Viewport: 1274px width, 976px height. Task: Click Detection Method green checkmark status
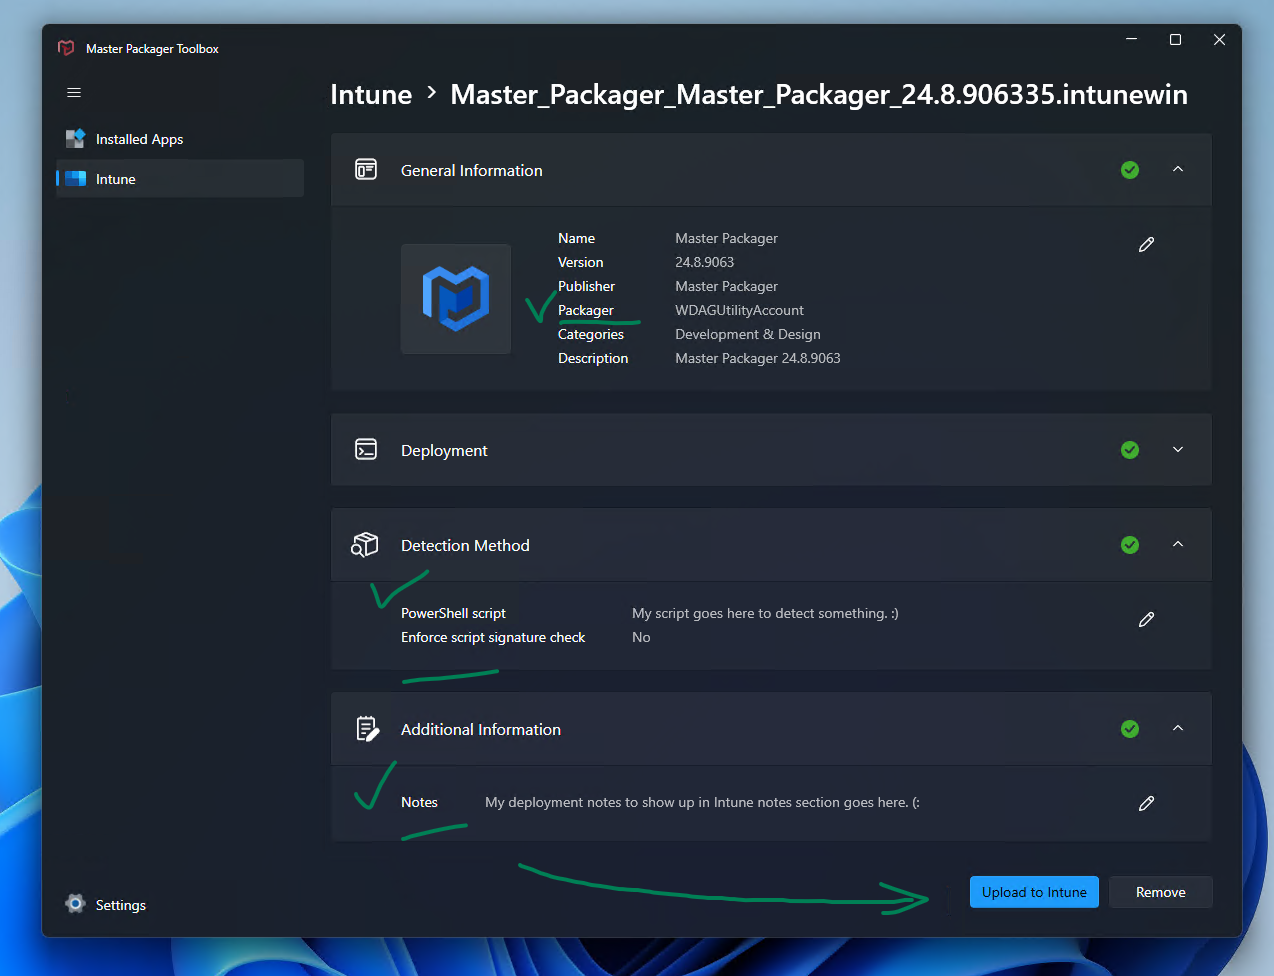[1130, 545]
